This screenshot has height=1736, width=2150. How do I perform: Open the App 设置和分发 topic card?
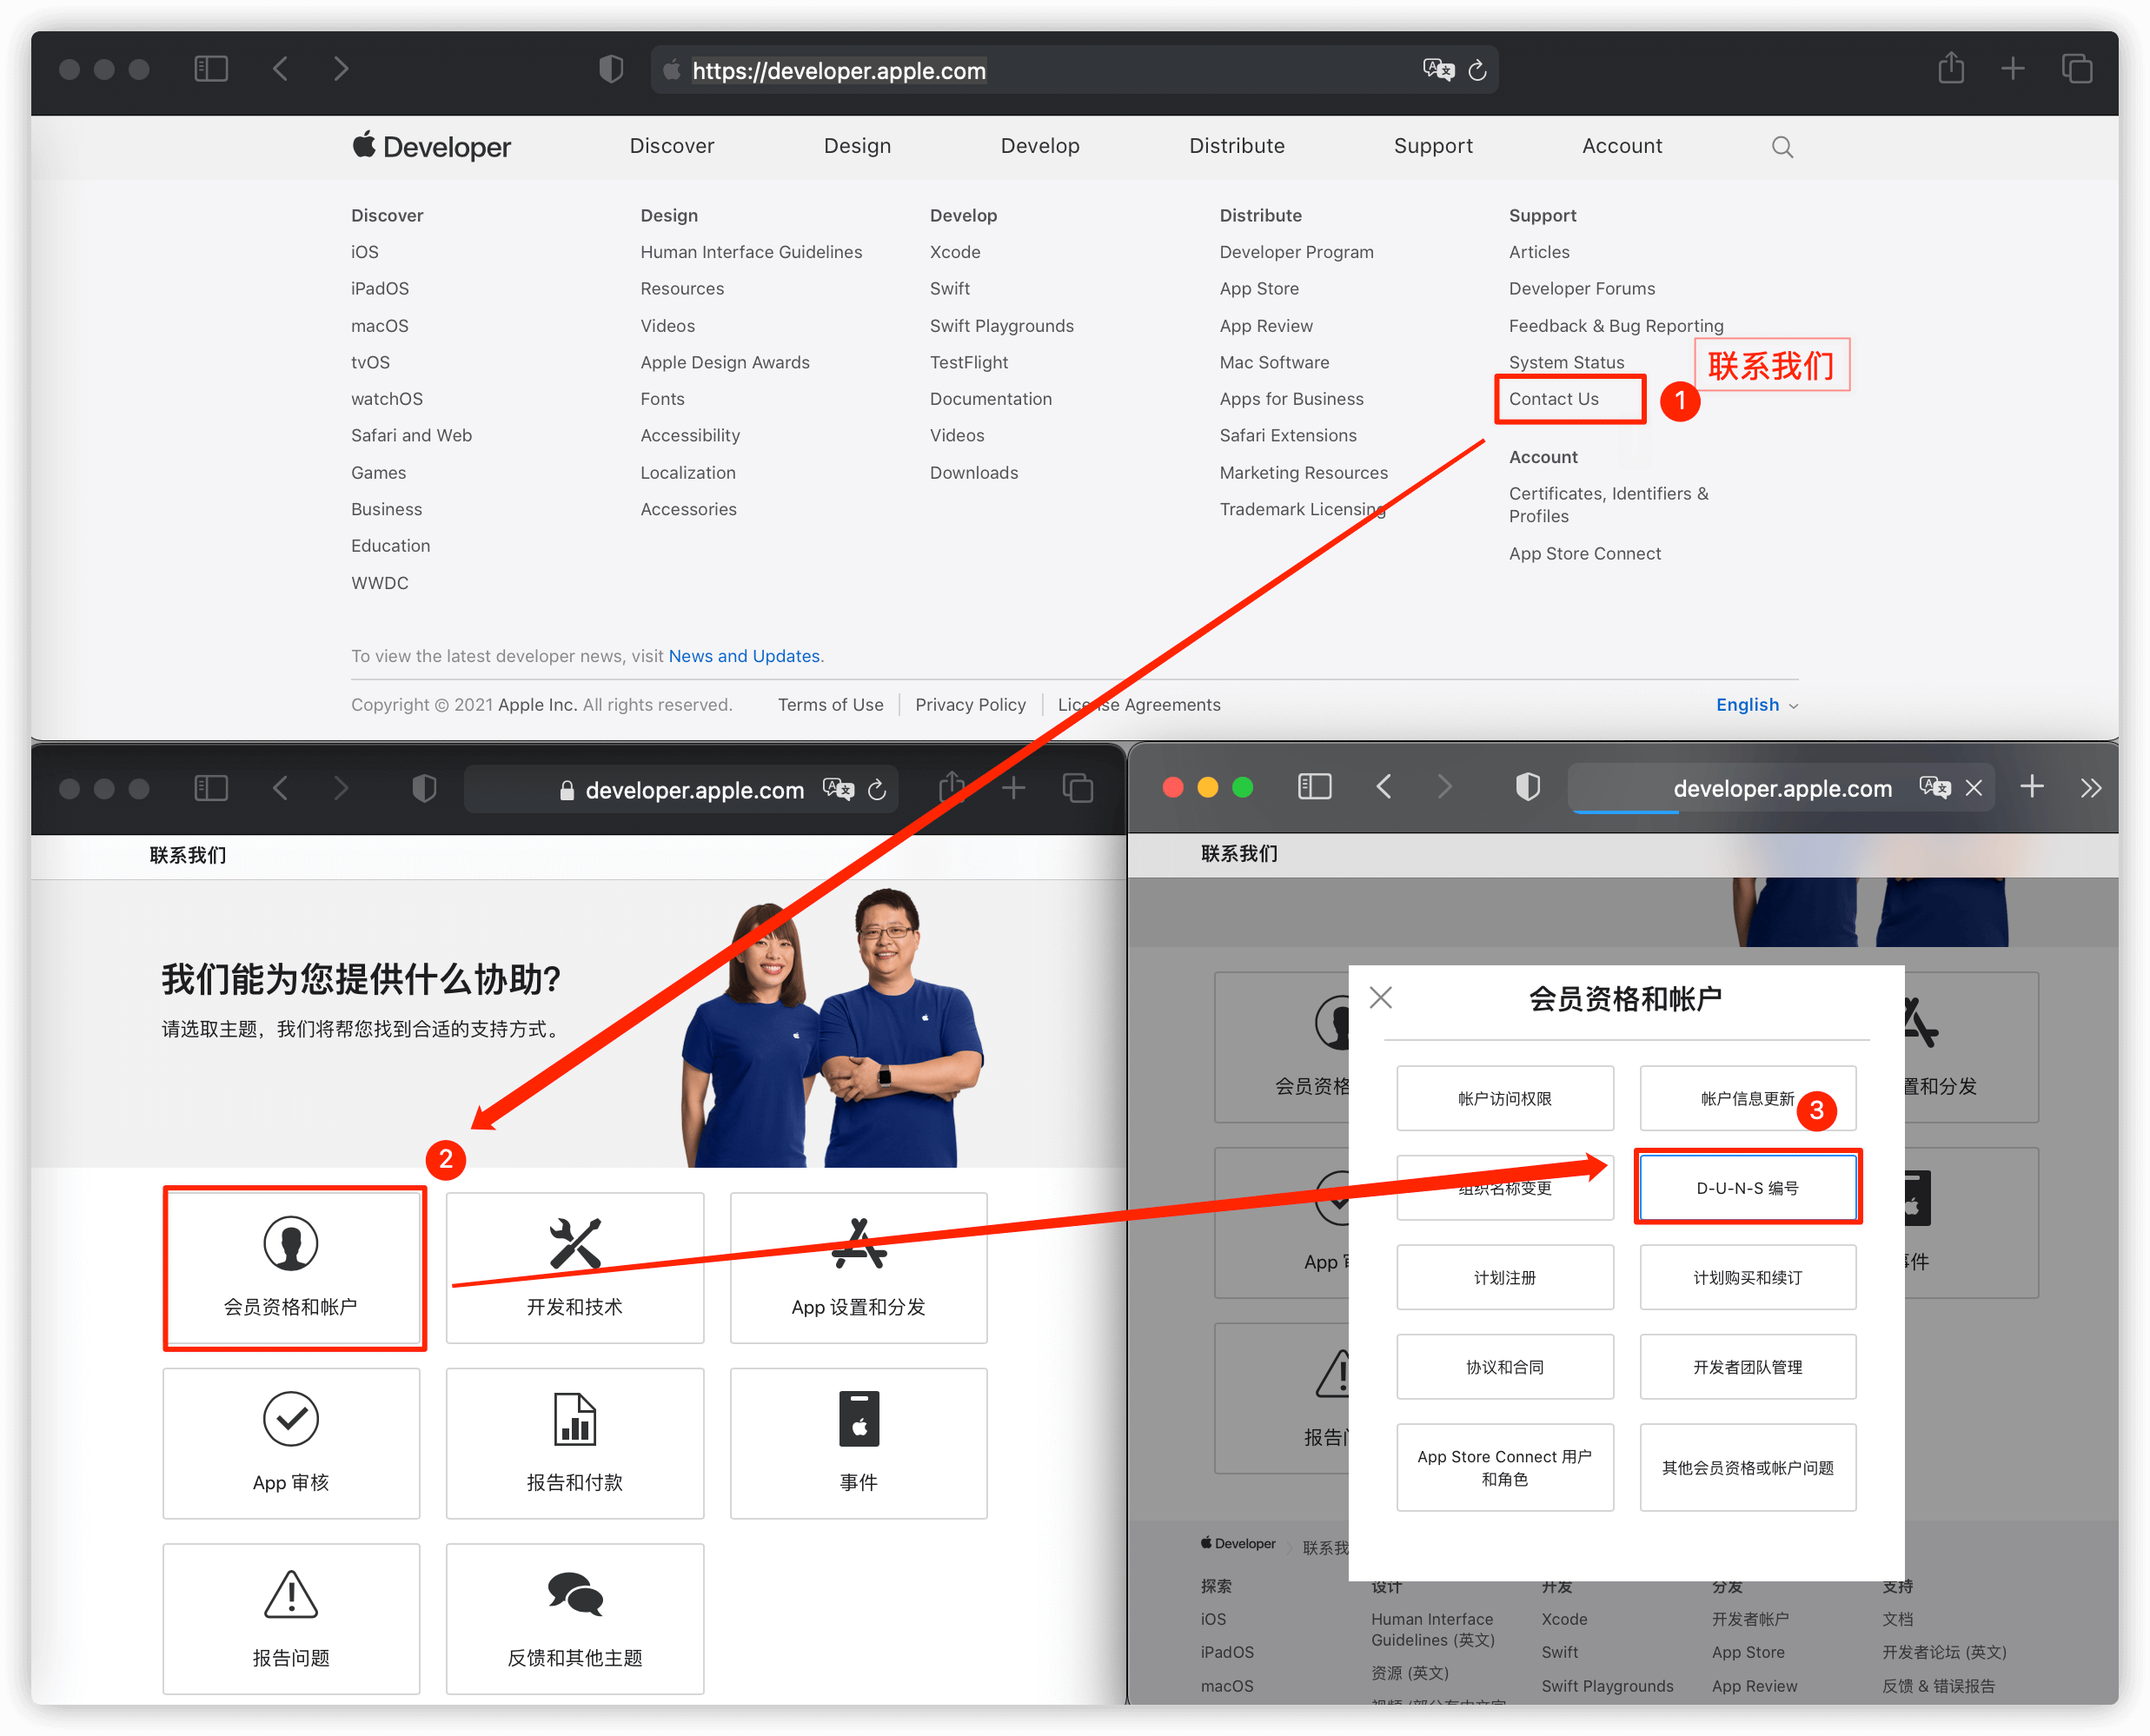(858, 1268)
